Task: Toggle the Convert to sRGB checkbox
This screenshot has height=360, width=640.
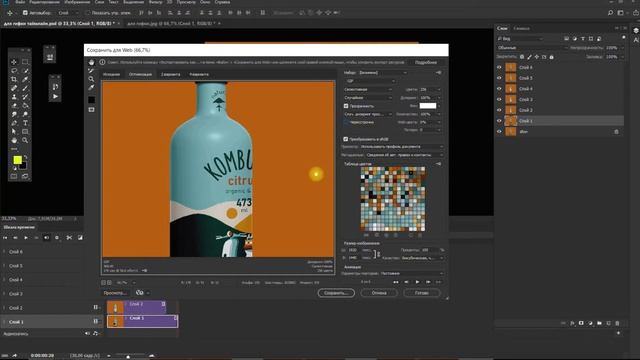Action: coord(346,139)
